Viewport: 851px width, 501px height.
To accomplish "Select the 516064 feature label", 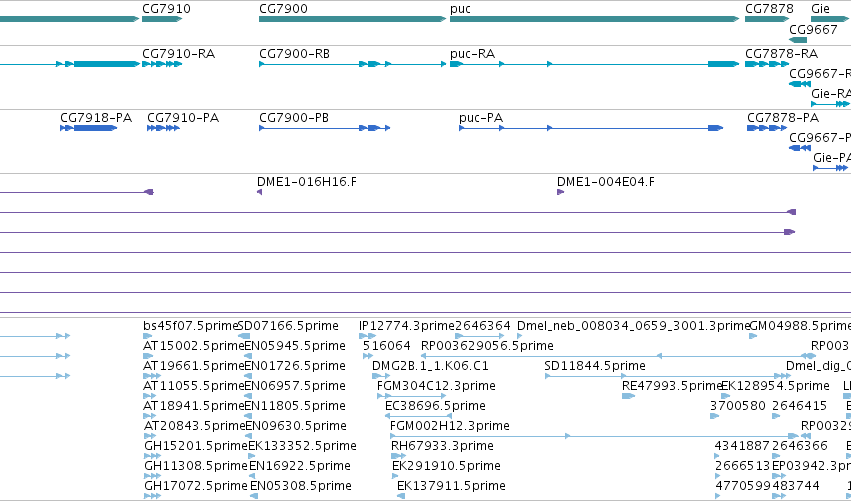I will click(x=386, y=346).
